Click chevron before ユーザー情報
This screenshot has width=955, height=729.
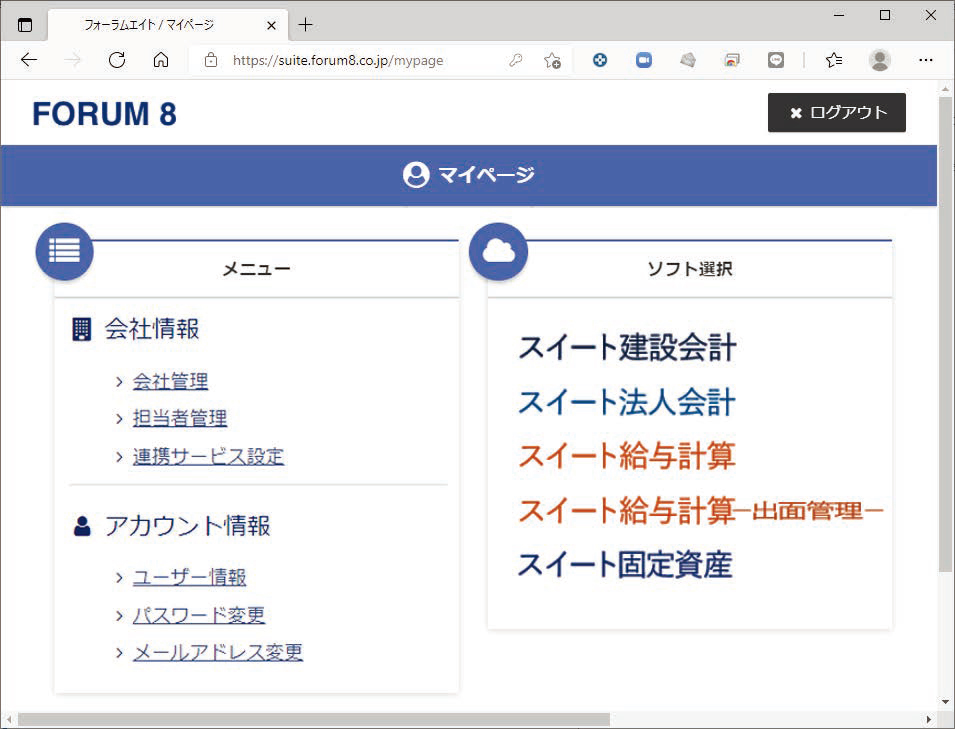(119, 578)
